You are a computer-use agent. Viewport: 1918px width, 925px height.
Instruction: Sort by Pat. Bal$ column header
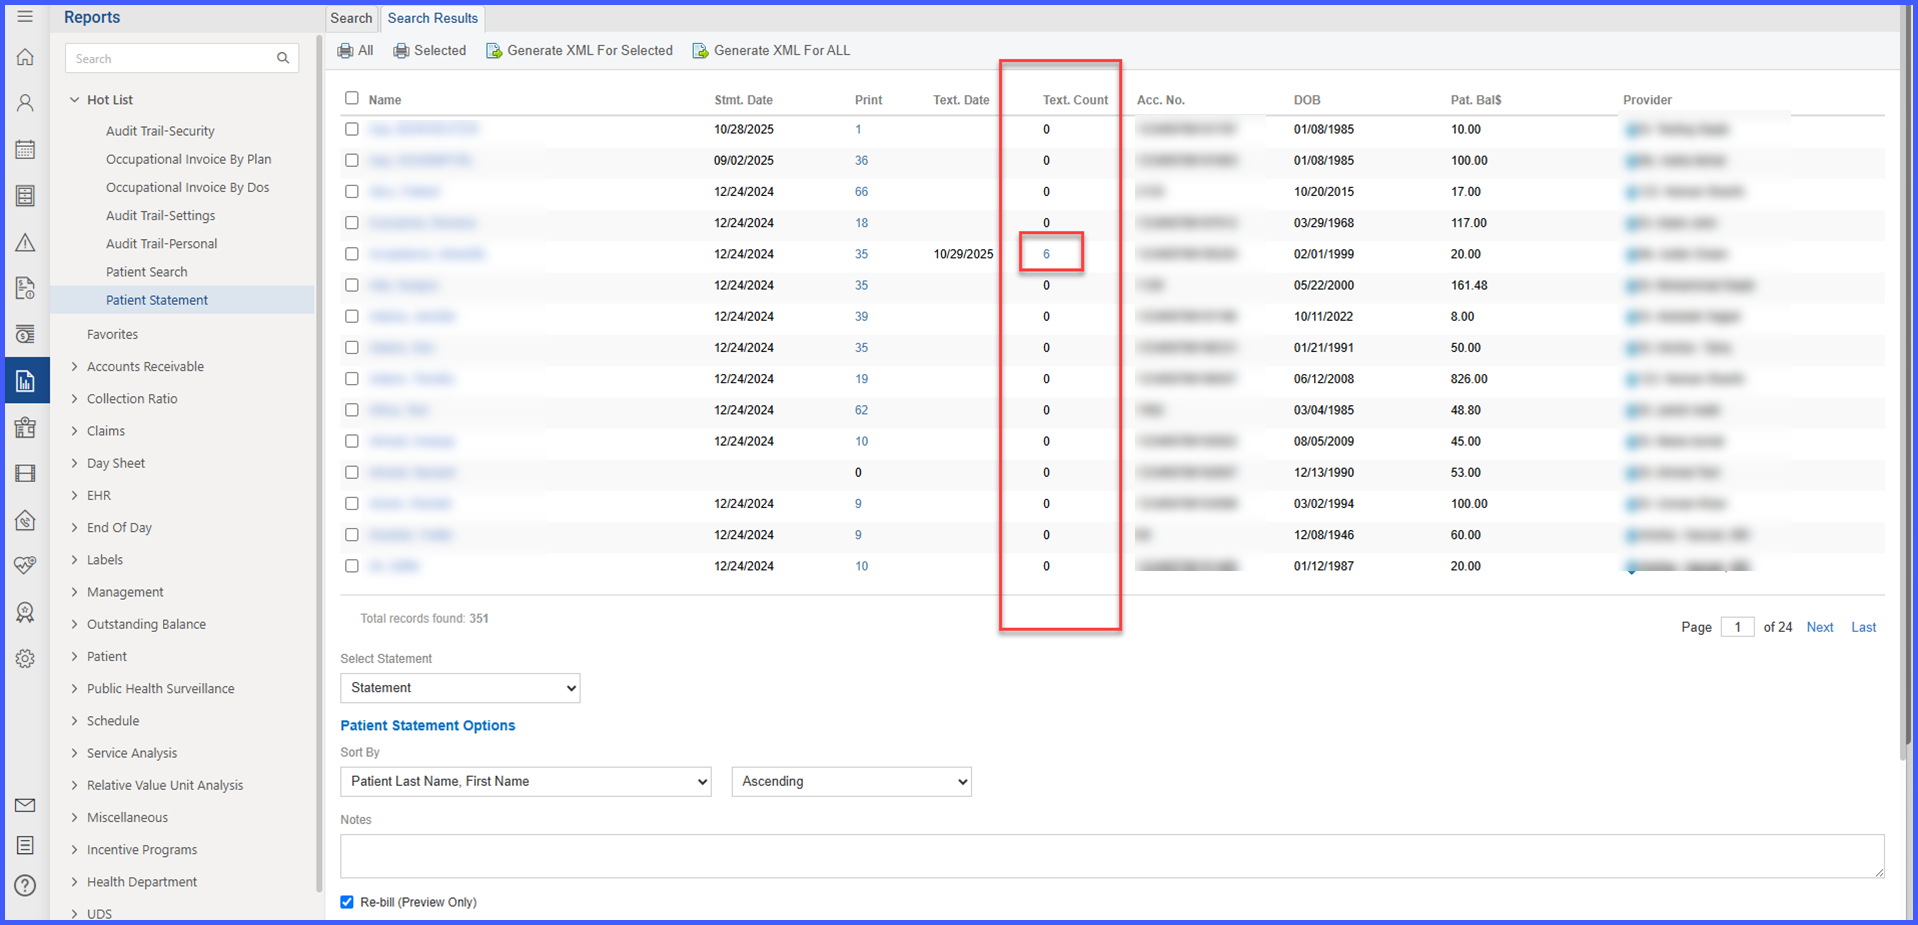pyautogui.click(x=1476, y=100)
